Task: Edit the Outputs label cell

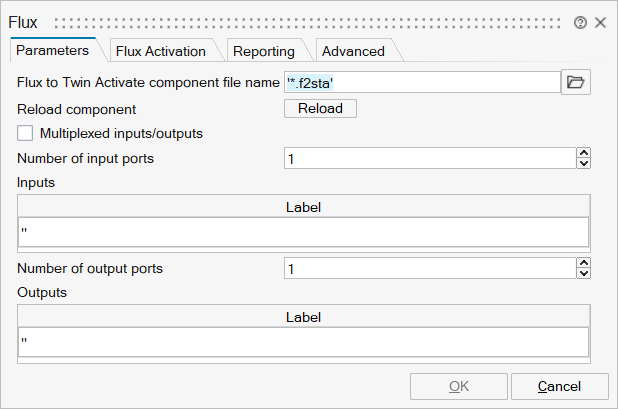Action: point(303,342)
